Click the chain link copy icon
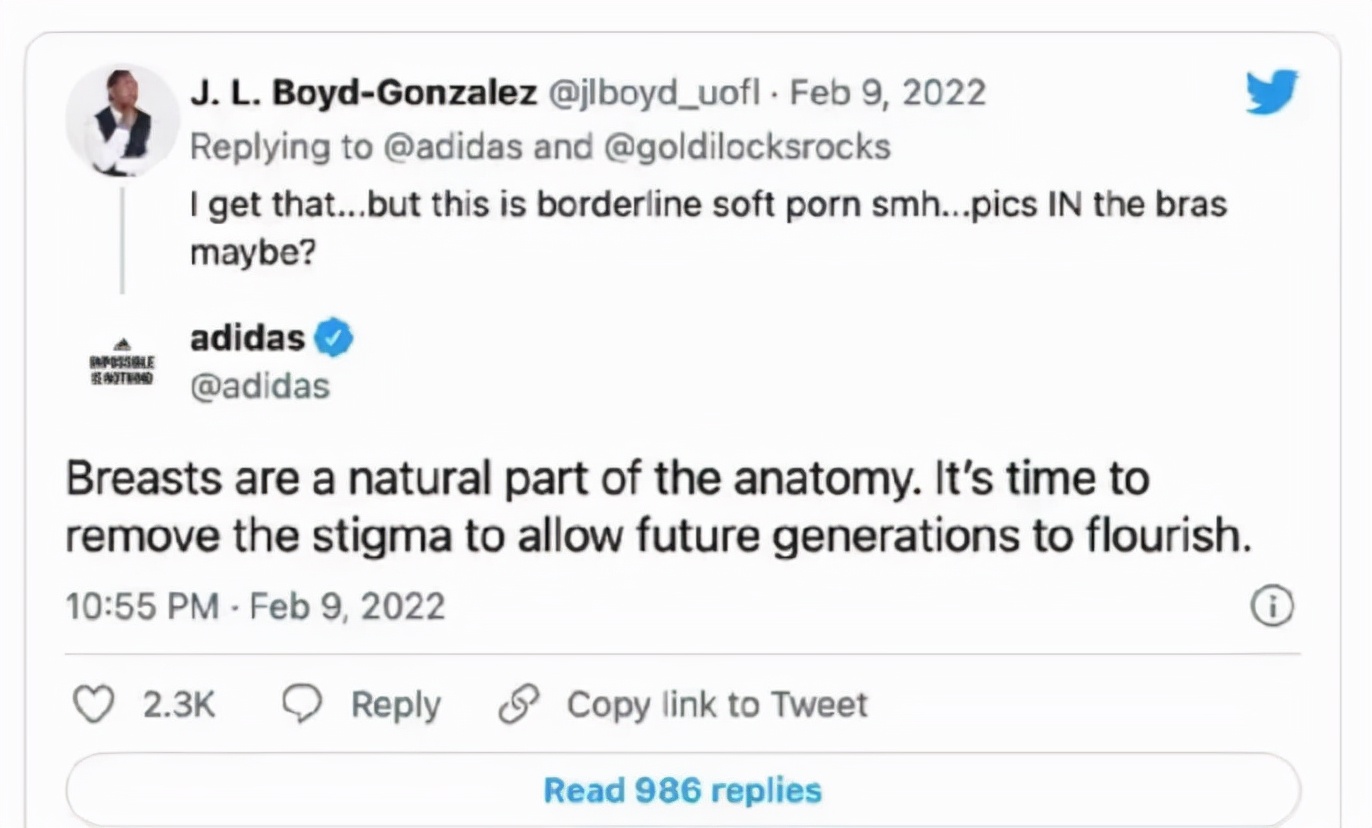 tap(519, 704)
